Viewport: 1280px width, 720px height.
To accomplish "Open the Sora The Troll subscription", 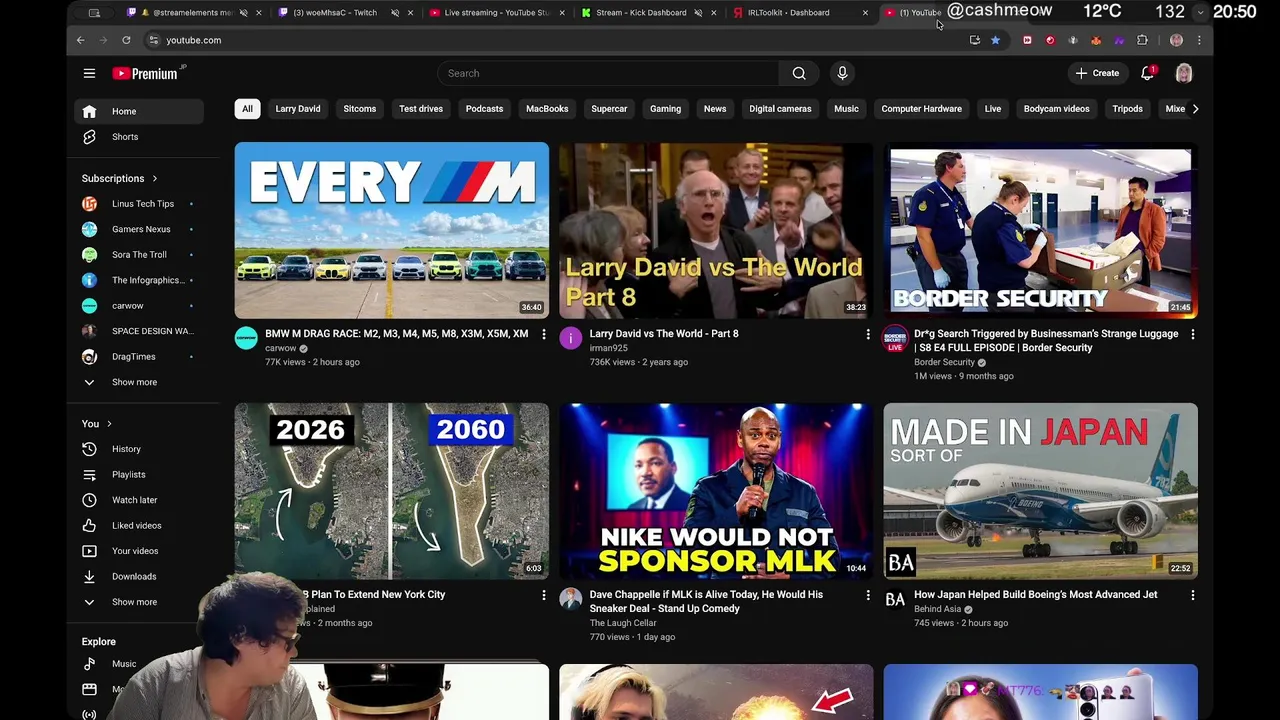I will [x=139, y=255].
